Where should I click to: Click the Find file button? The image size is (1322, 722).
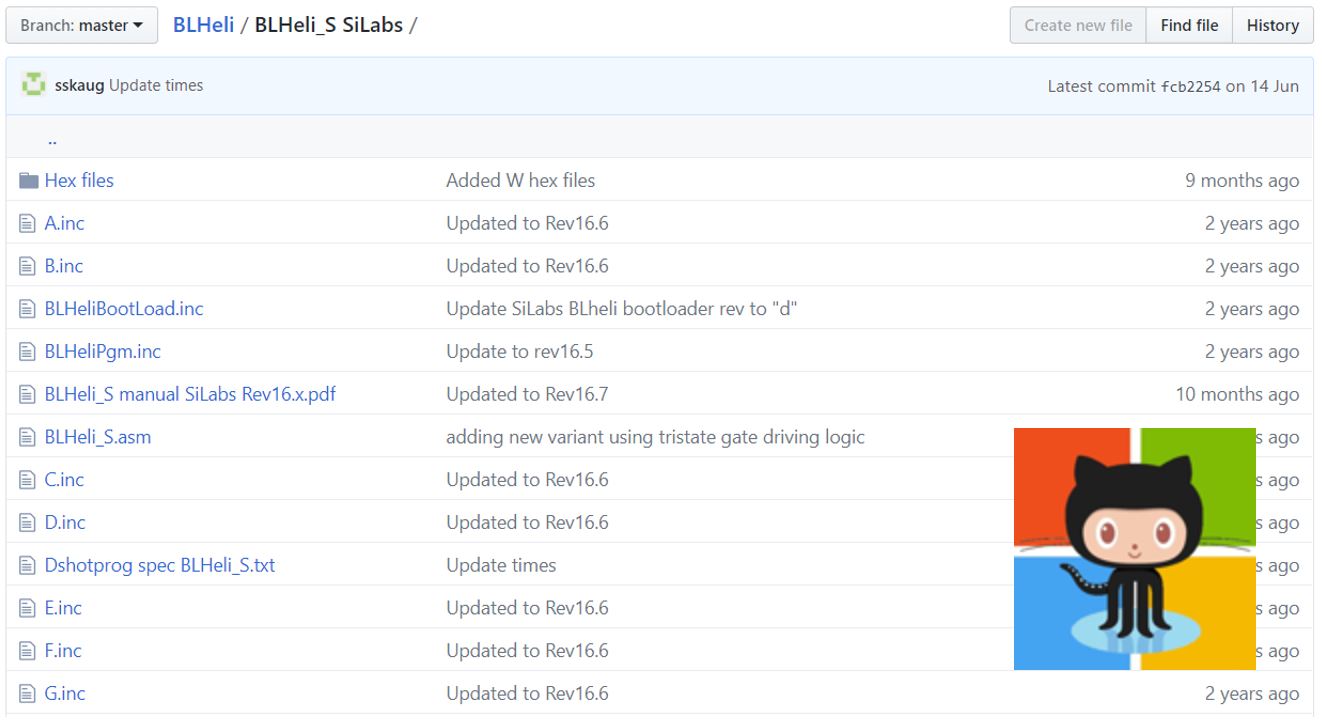(1189, 25)
